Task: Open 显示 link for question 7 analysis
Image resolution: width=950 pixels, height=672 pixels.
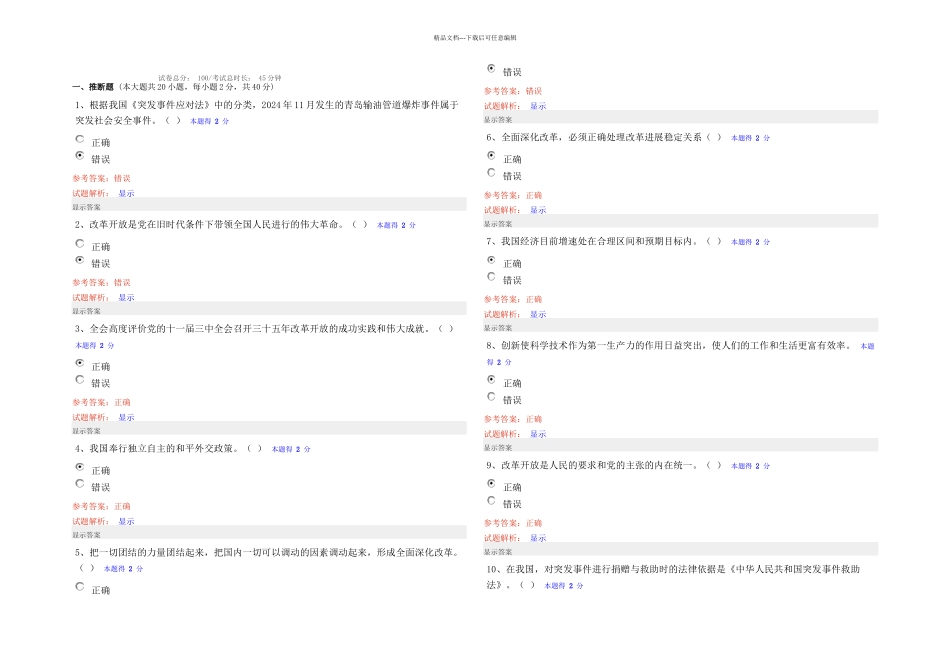Action: 538,314
